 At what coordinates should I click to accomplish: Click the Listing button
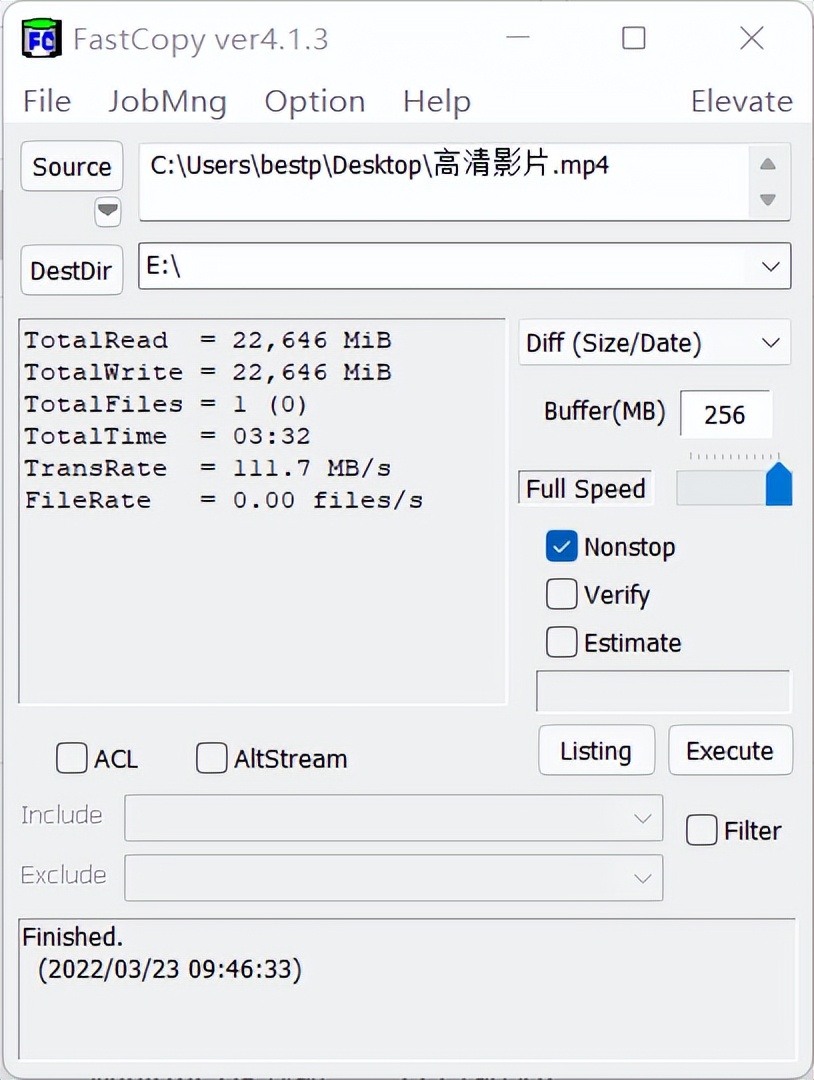coord(596,750)
